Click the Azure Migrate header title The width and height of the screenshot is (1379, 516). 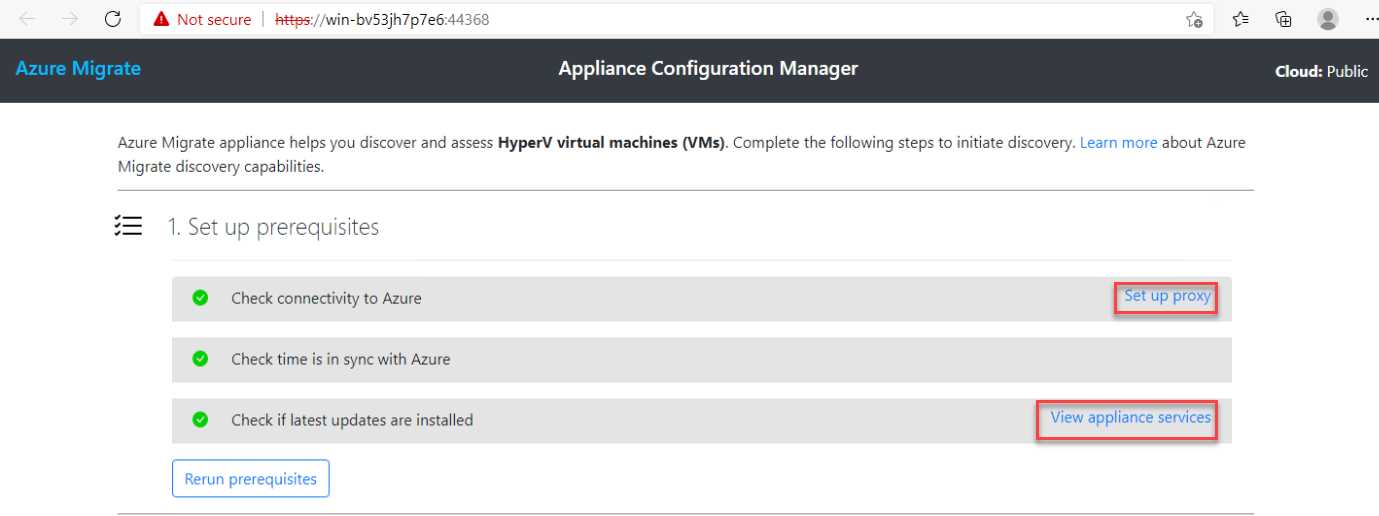(78, 69)
